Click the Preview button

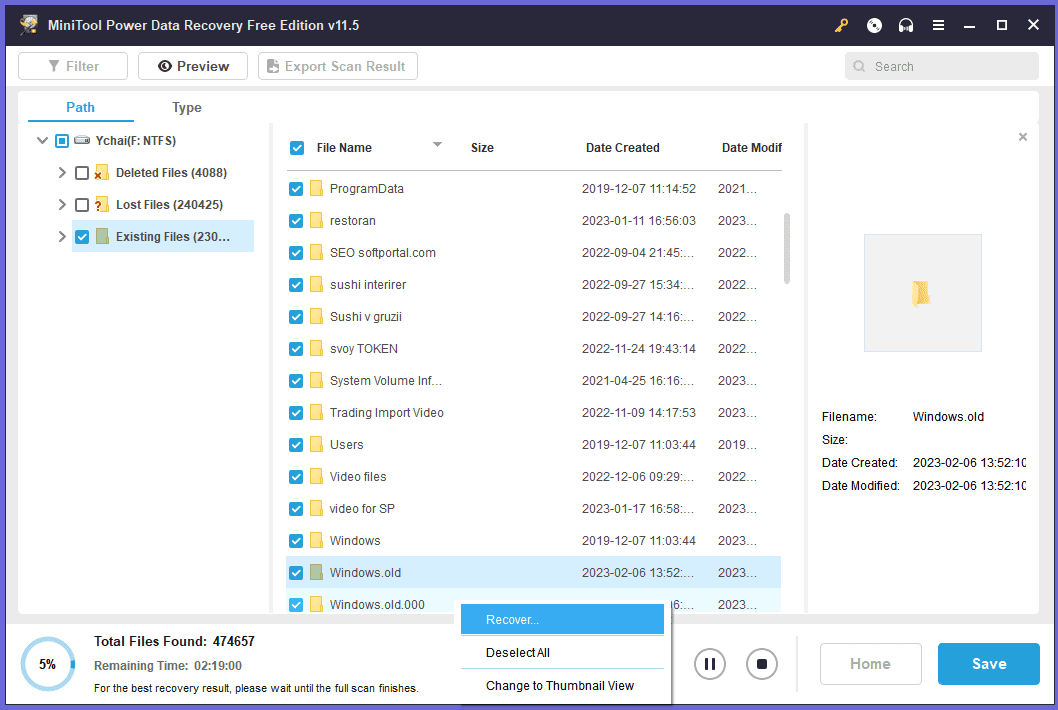point(192,66)
